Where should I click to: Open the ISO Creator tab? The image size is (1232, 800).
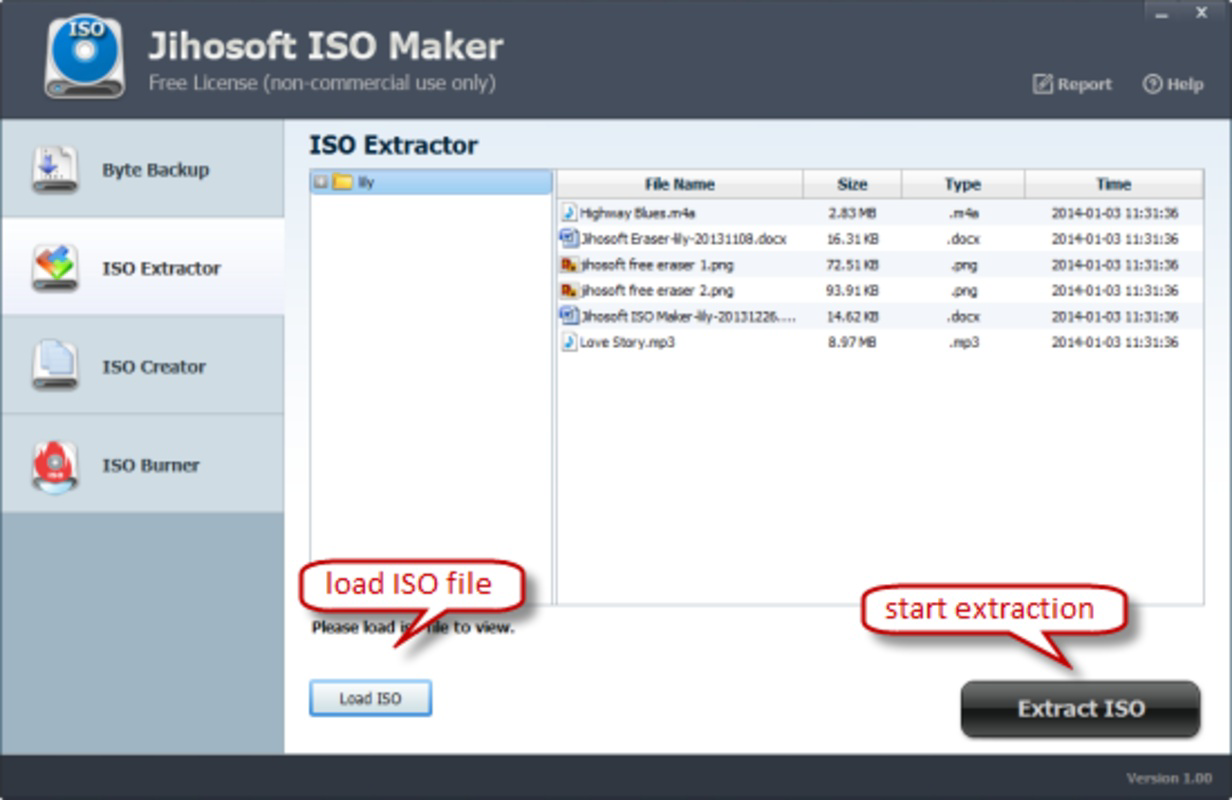pyautogui.click(x=142, y=366)
